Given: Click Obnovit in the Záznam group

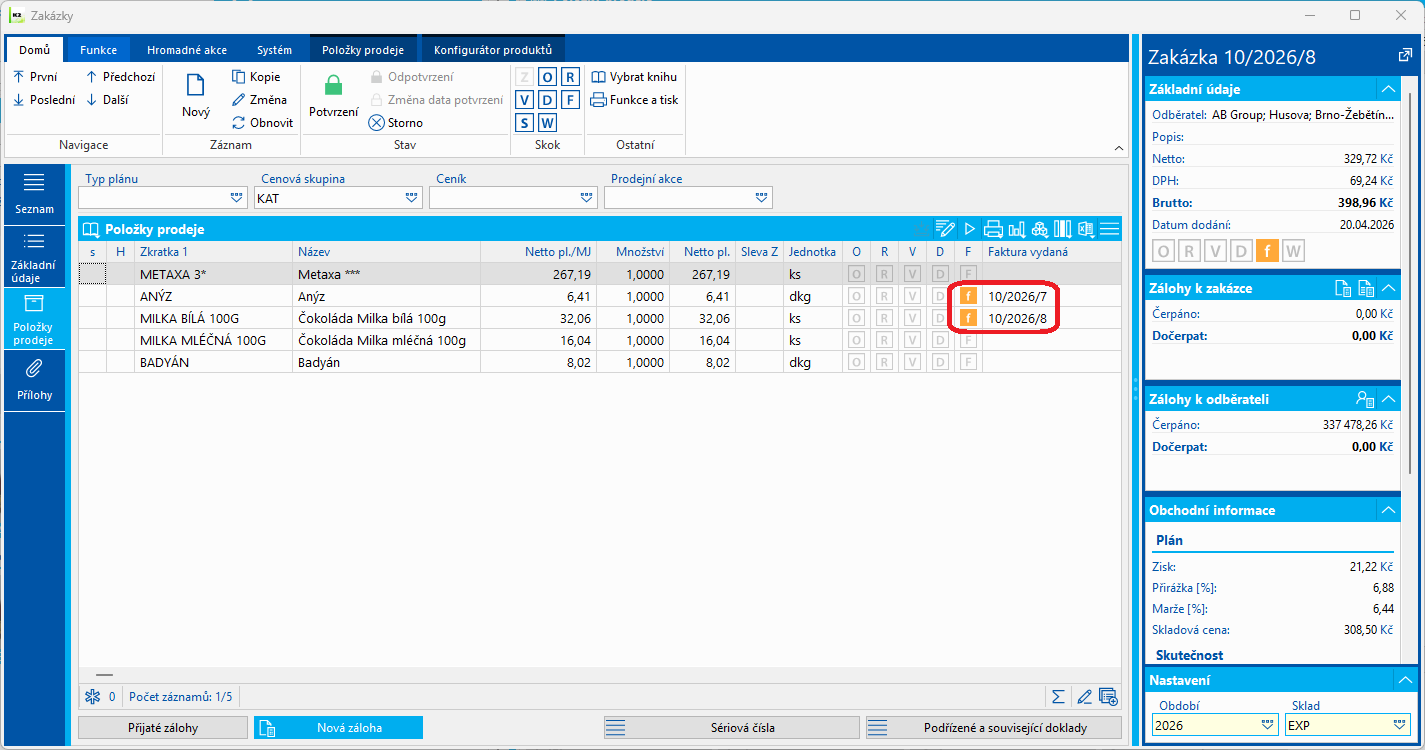Looking at the screenshot, I should pos(262,123).
